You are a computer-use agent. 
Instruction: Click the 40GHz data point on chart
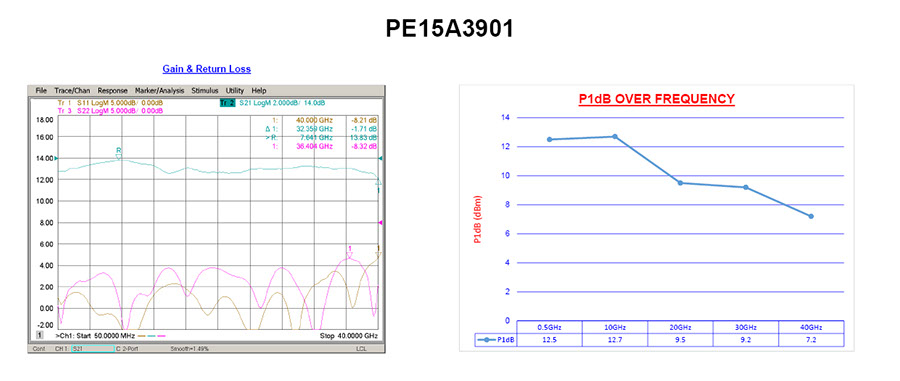pos(811,216)
